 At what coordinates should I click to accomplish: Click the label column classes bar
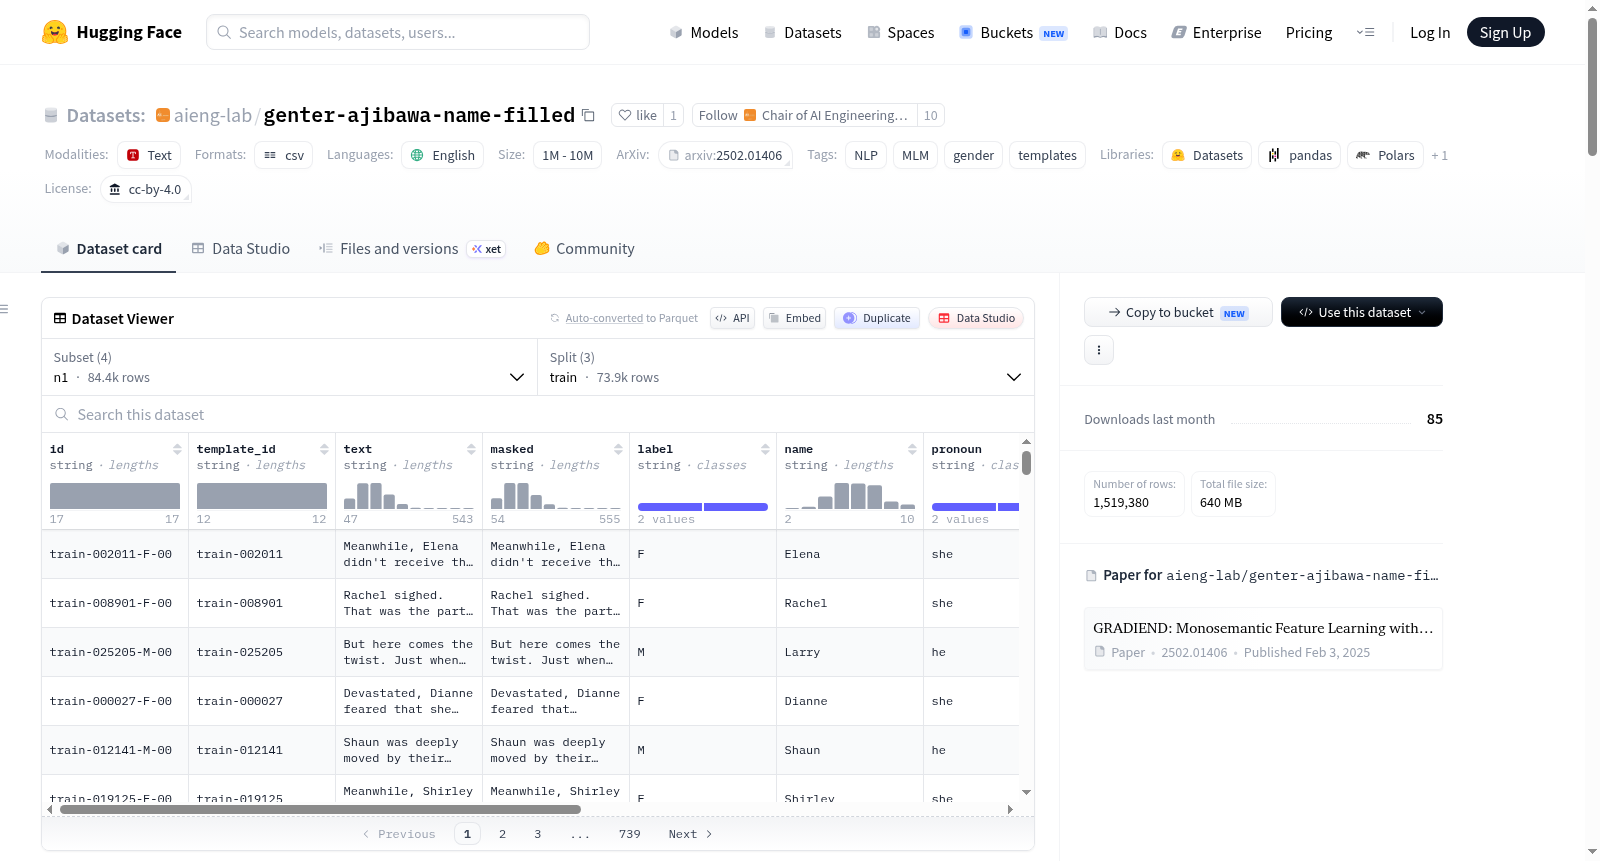[703, 507]
